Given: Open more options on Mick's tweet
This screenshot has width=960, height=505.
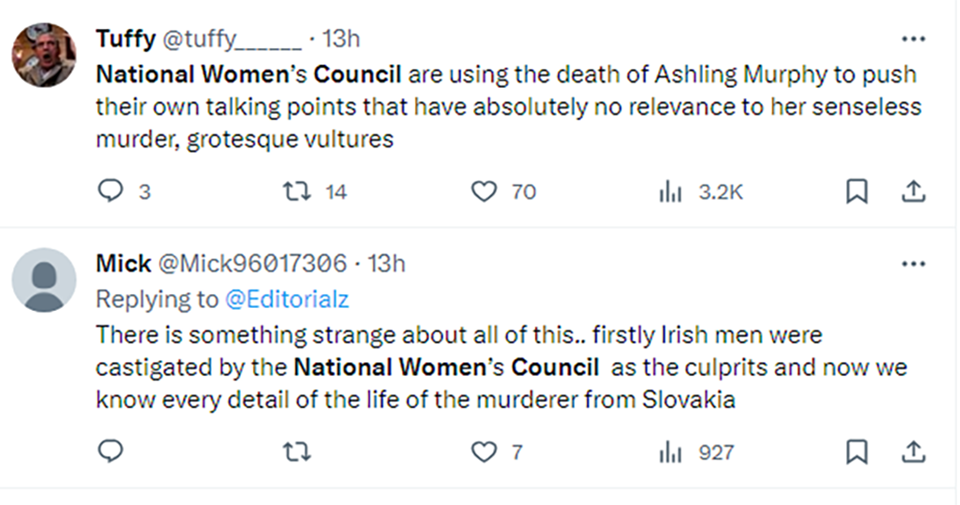Looking at the screenshot, I should click(913, 264).
